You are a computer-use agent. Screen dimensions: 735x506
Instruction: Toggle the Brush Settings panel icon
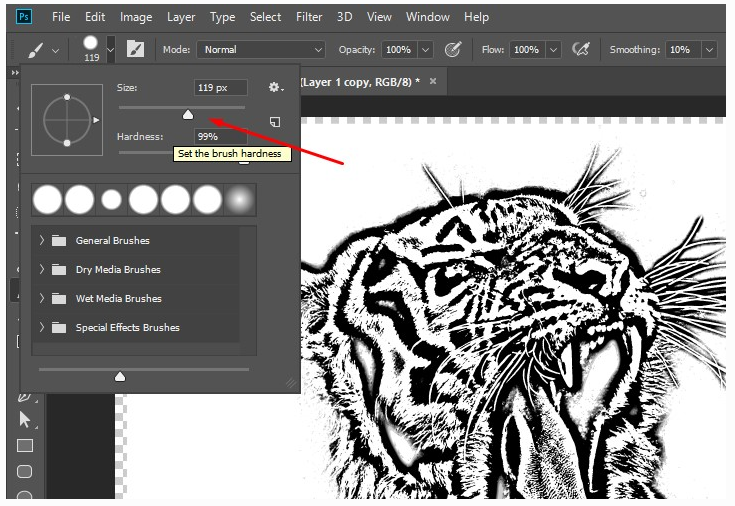(135, 49)
